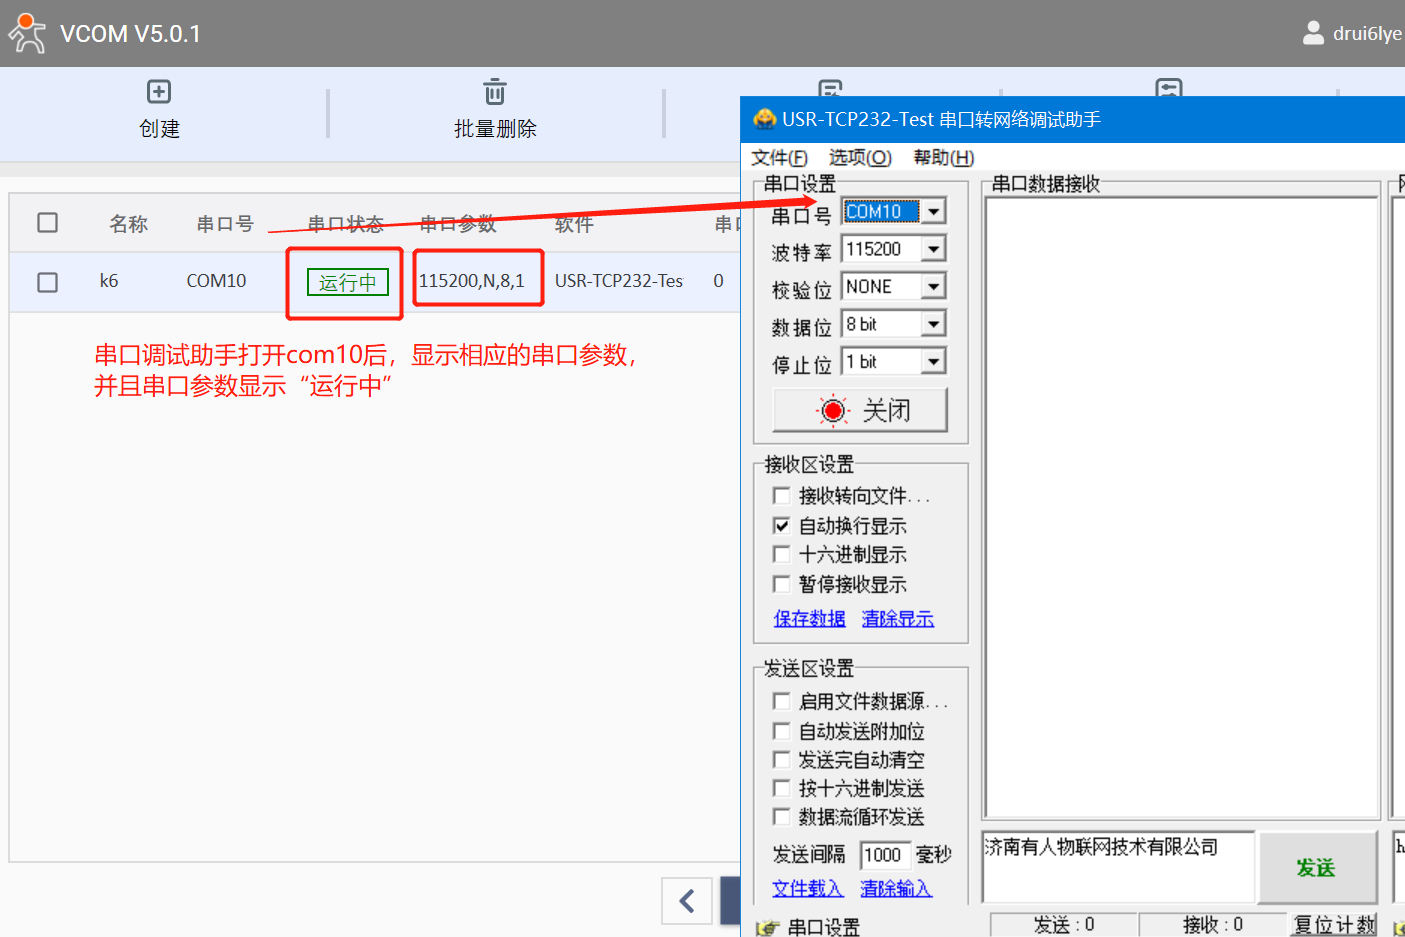Click the k6 name cell
Image resolution: width=1405 pixels, height=937 pixels.
(x=109, y=281)
